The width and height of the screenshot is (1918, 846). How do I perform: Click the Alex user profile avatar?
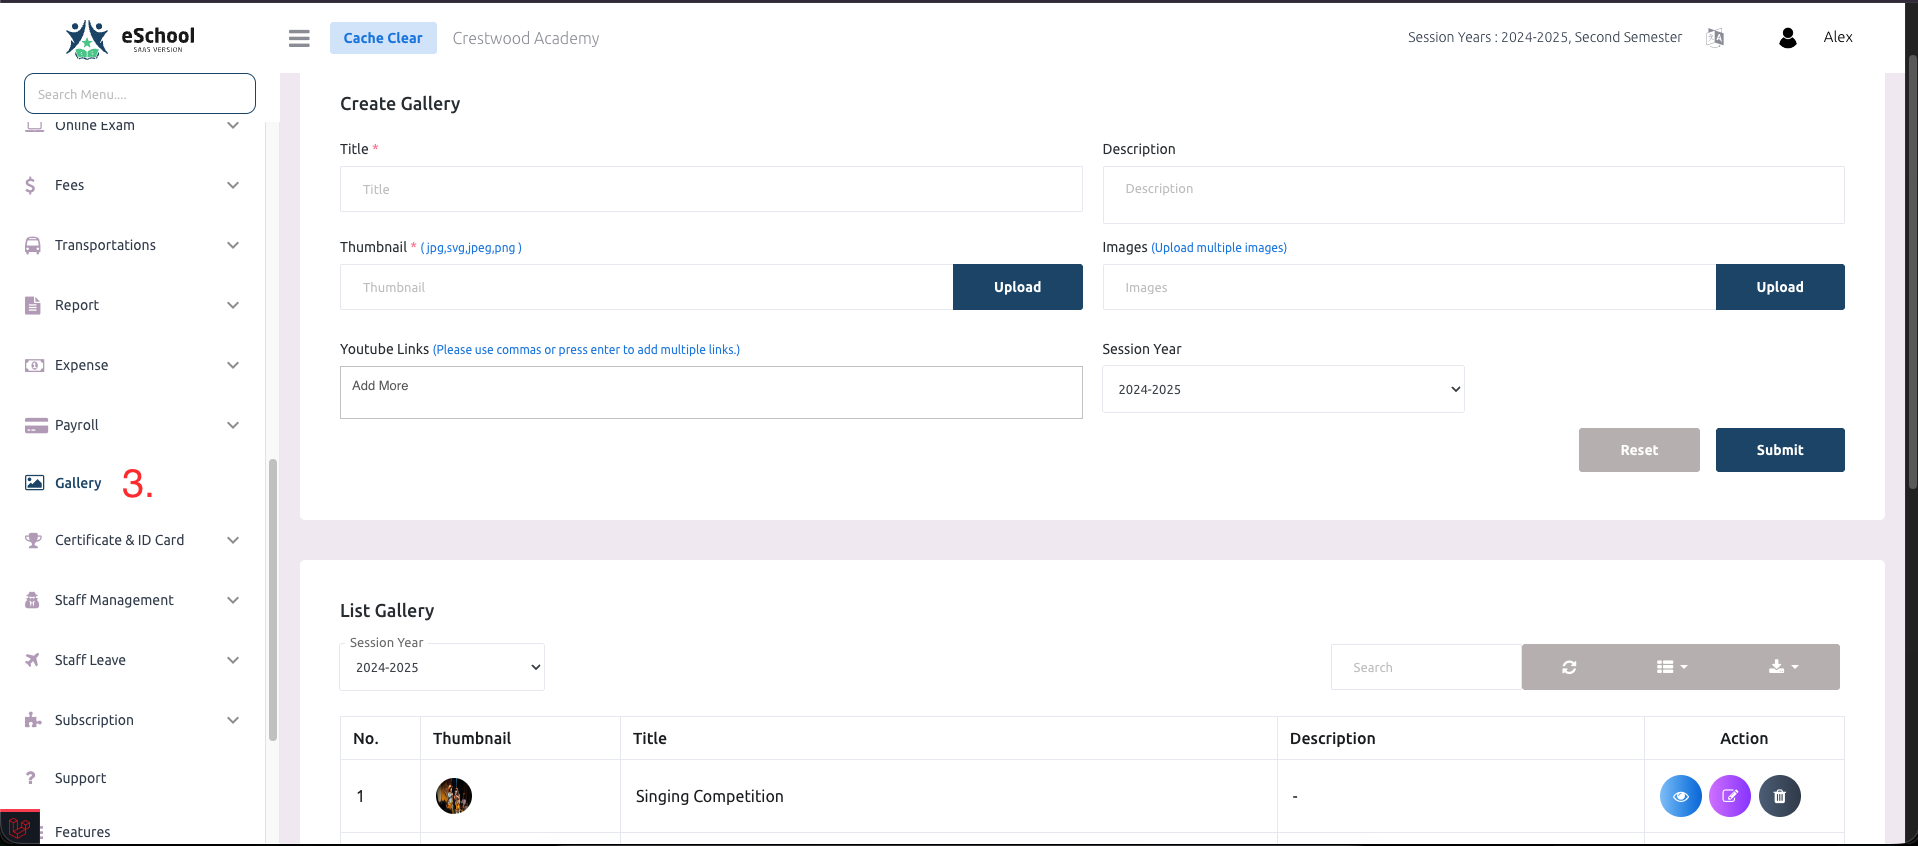[x=1788, y=38]
